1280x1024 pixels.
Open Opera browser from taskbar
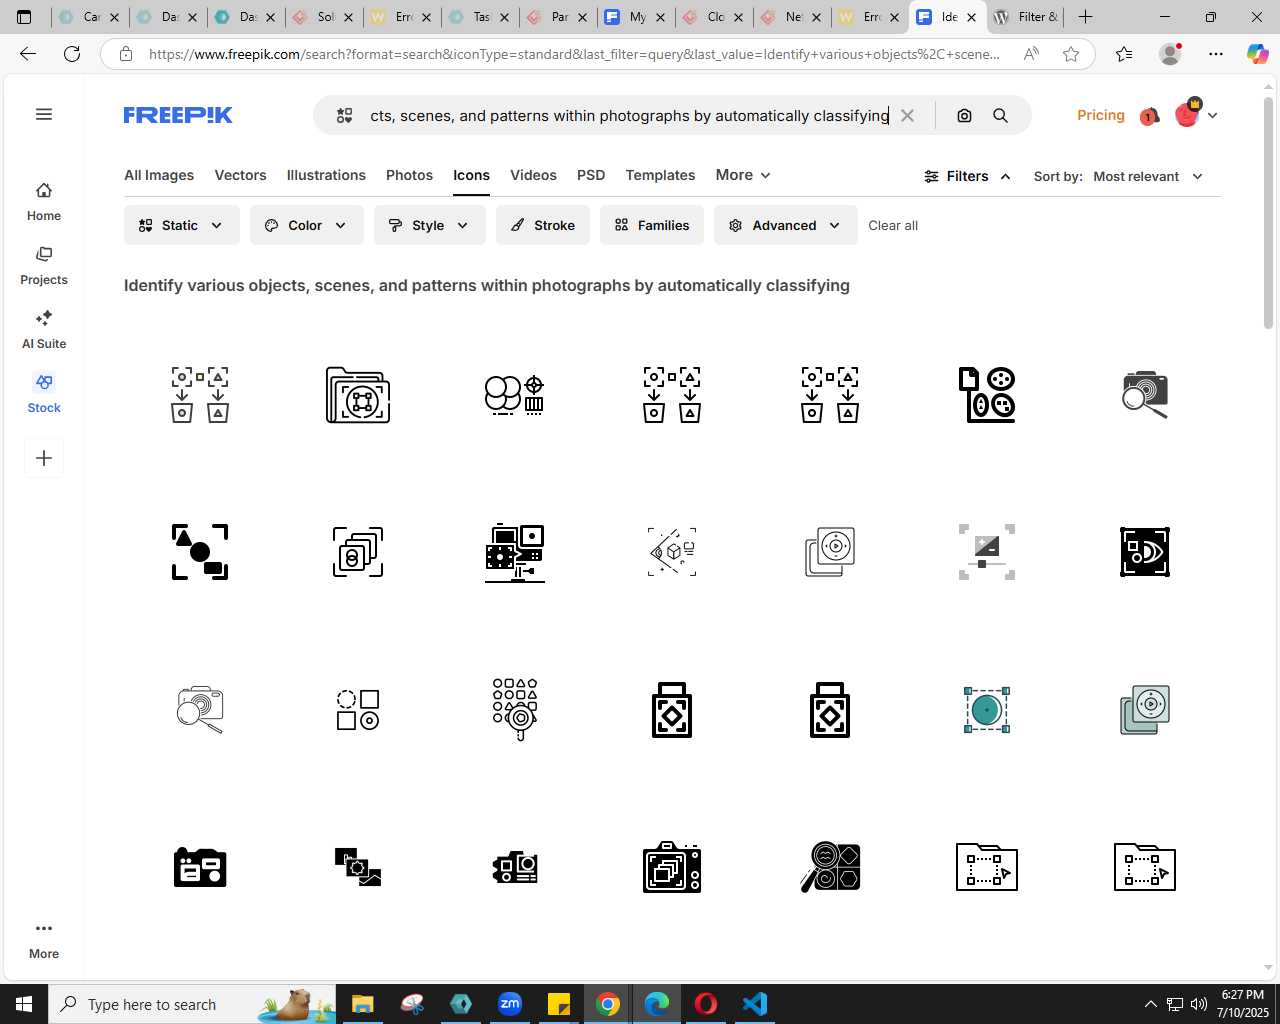point(706,1004)
